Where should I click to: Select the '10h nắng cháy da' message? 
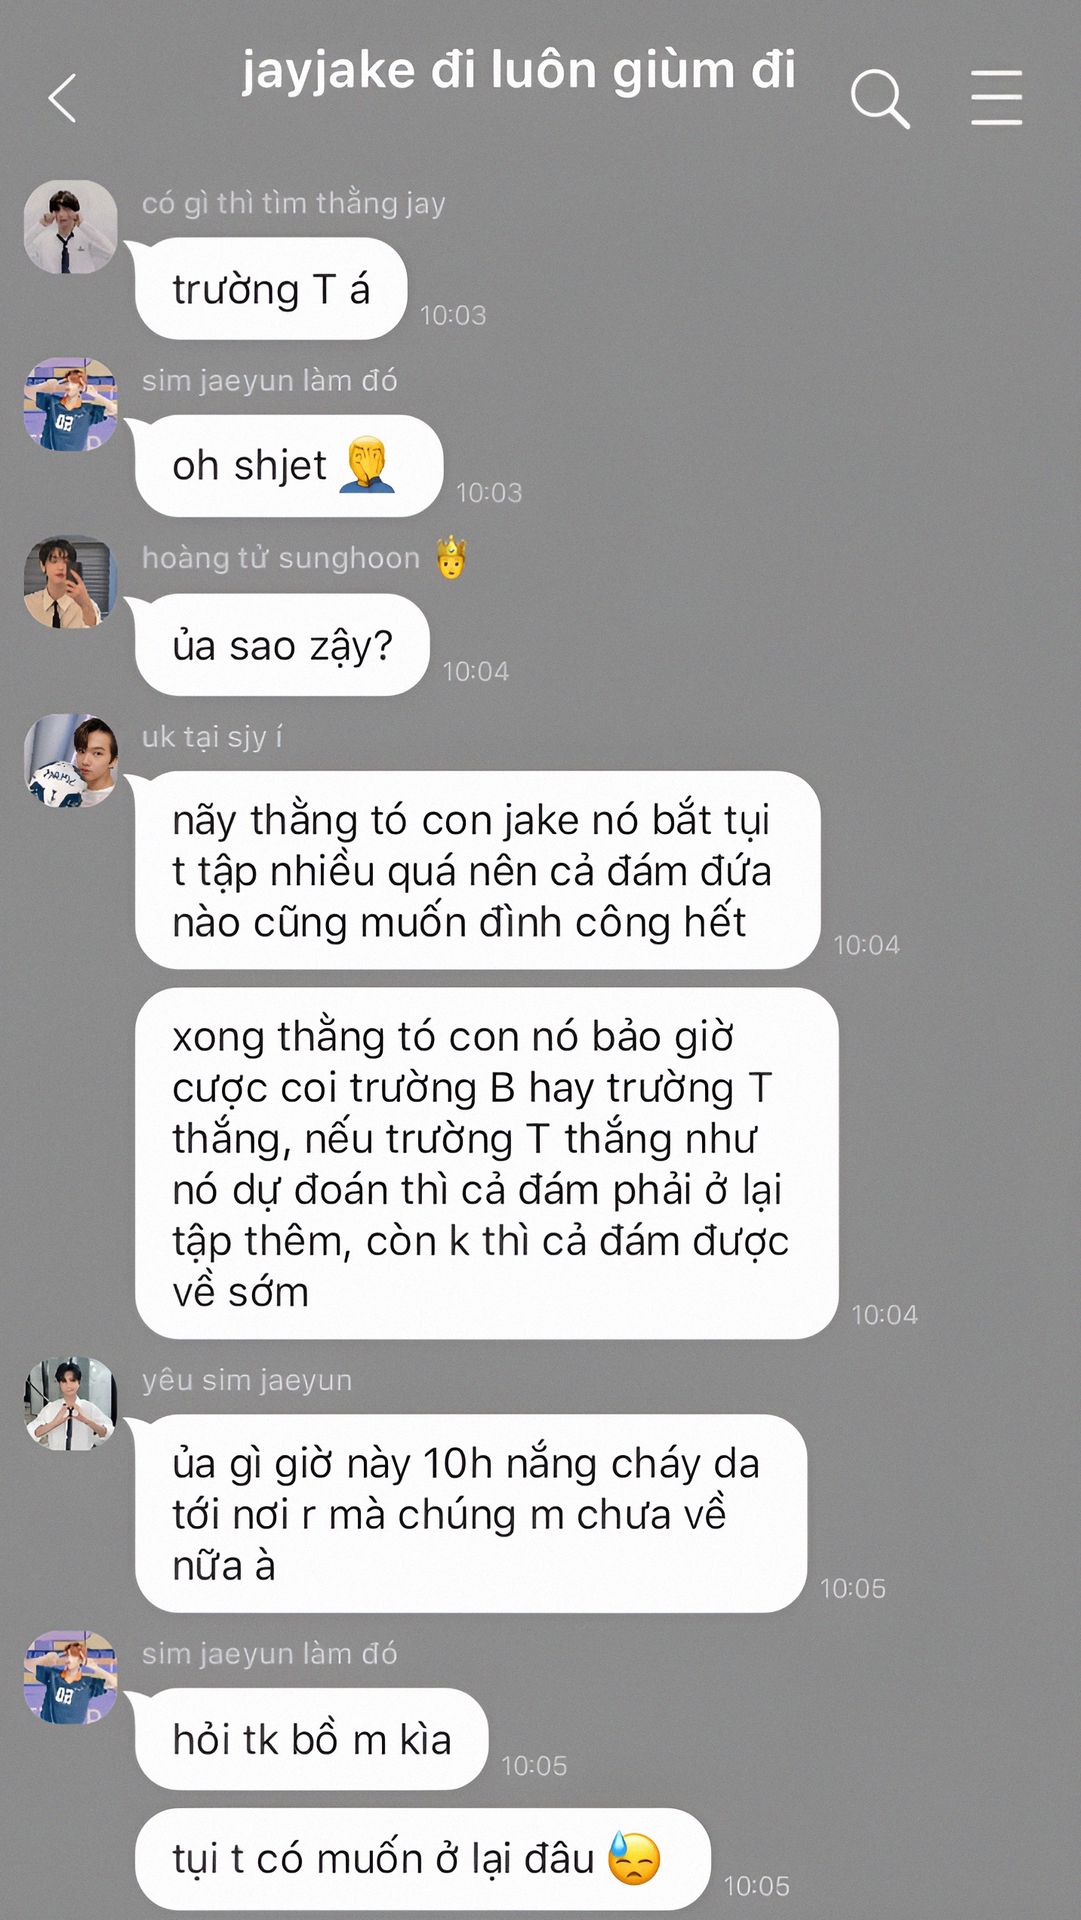[x=471, y=1514]
